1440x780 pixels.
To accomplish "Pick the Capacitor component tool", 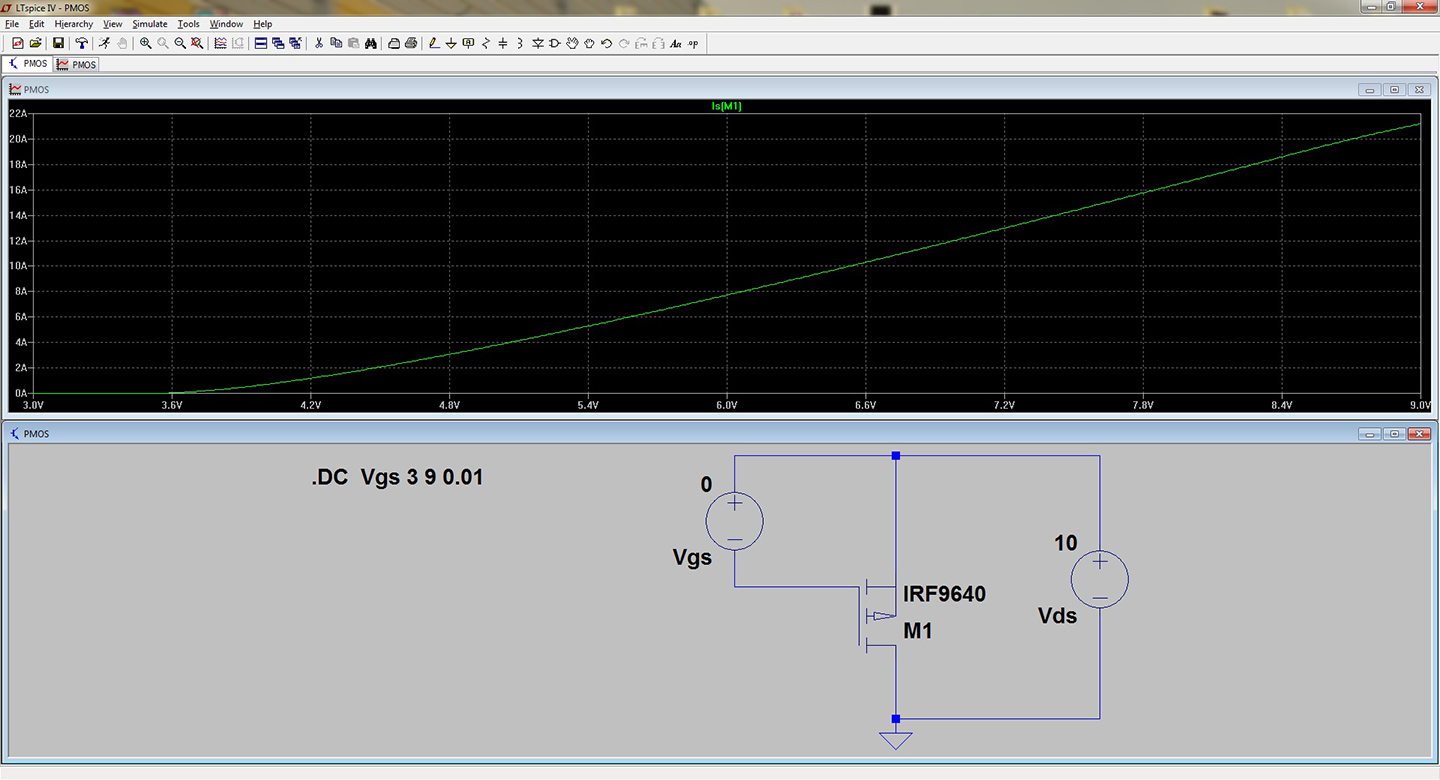I will click(x=503, y=43).
